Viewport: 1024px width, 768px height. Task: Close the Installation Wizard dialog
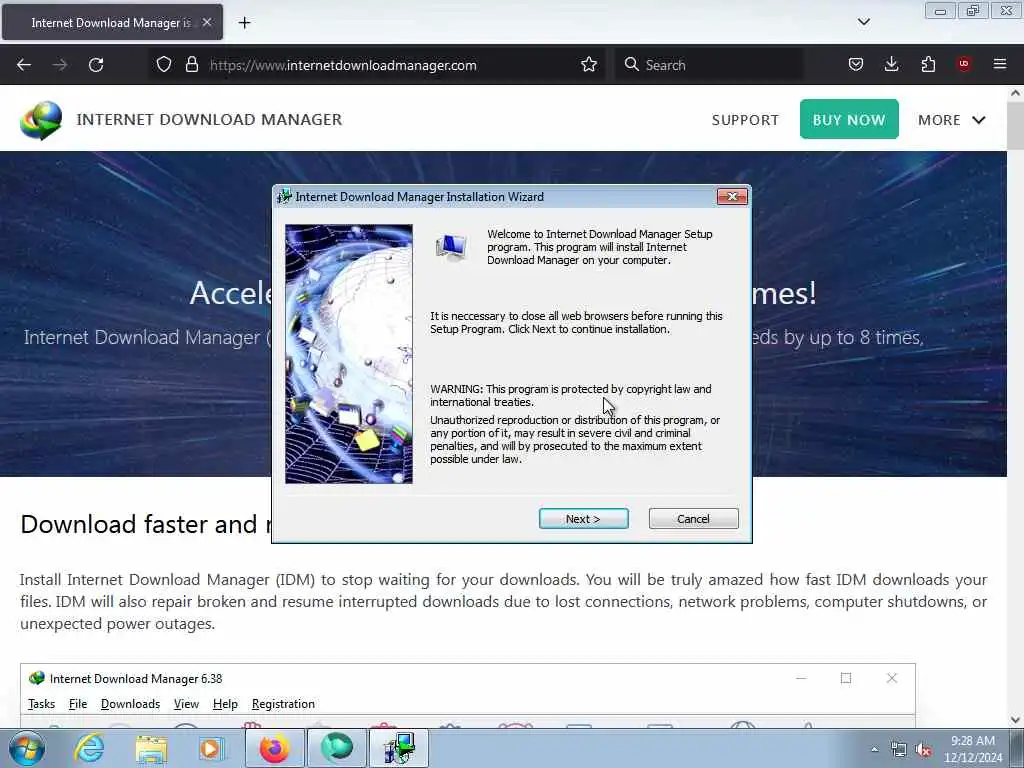731,197
